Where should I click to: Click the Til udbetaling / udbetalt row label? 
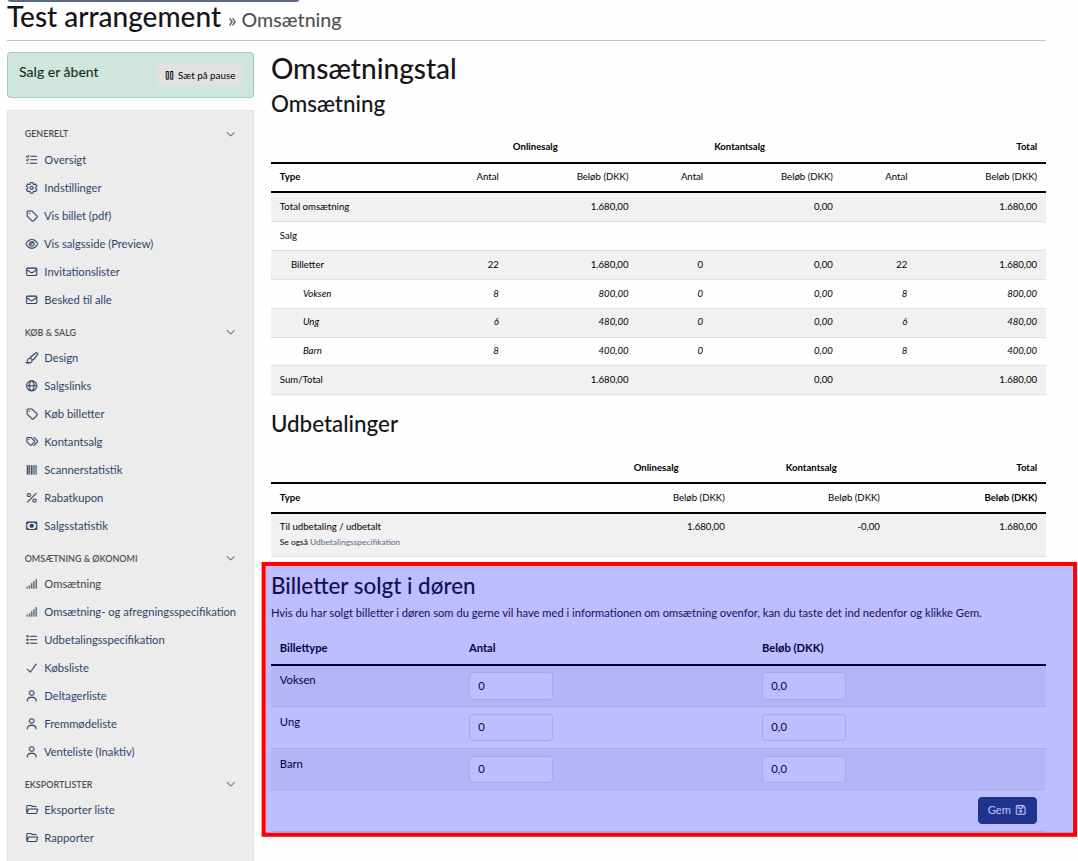330,527
